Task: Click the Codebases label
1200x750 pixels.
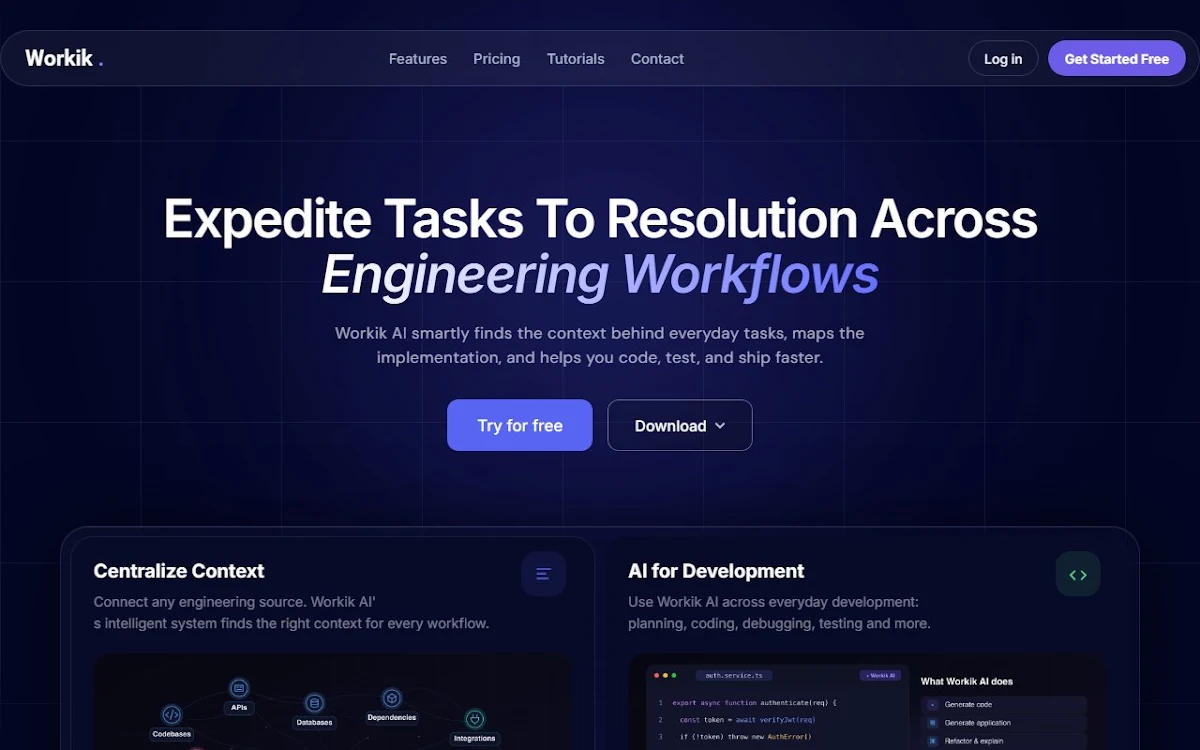Action: (x=171, y=734)
